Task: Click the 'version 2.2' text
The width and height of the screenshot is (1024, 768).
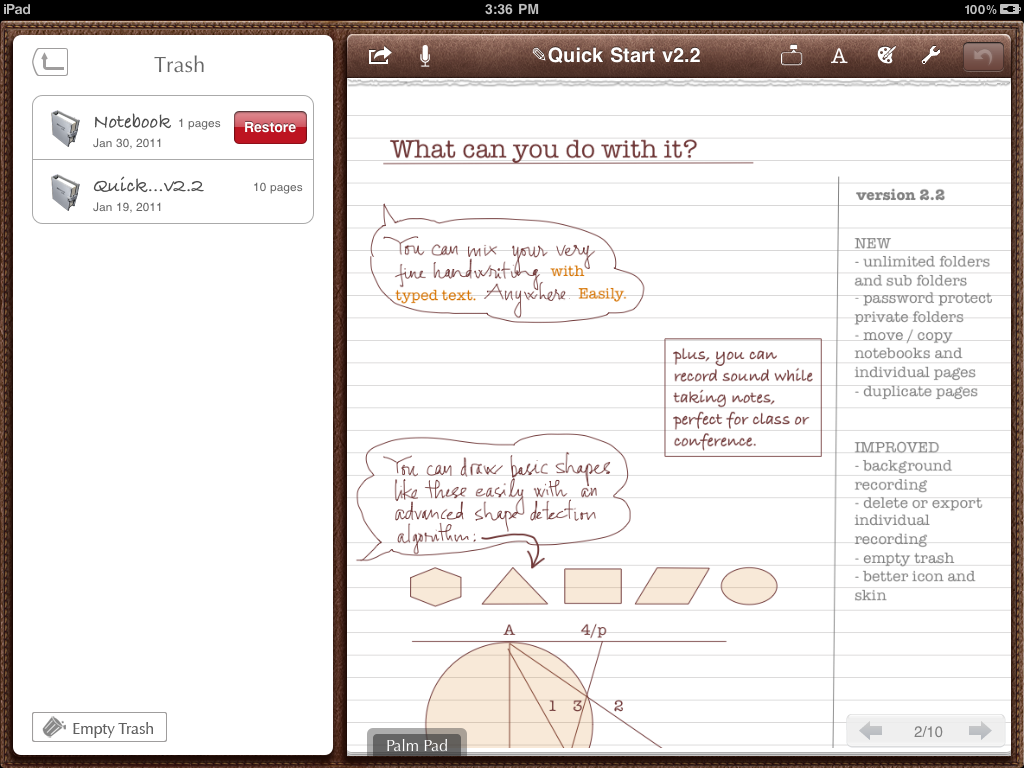Action: tap(900, 195)
